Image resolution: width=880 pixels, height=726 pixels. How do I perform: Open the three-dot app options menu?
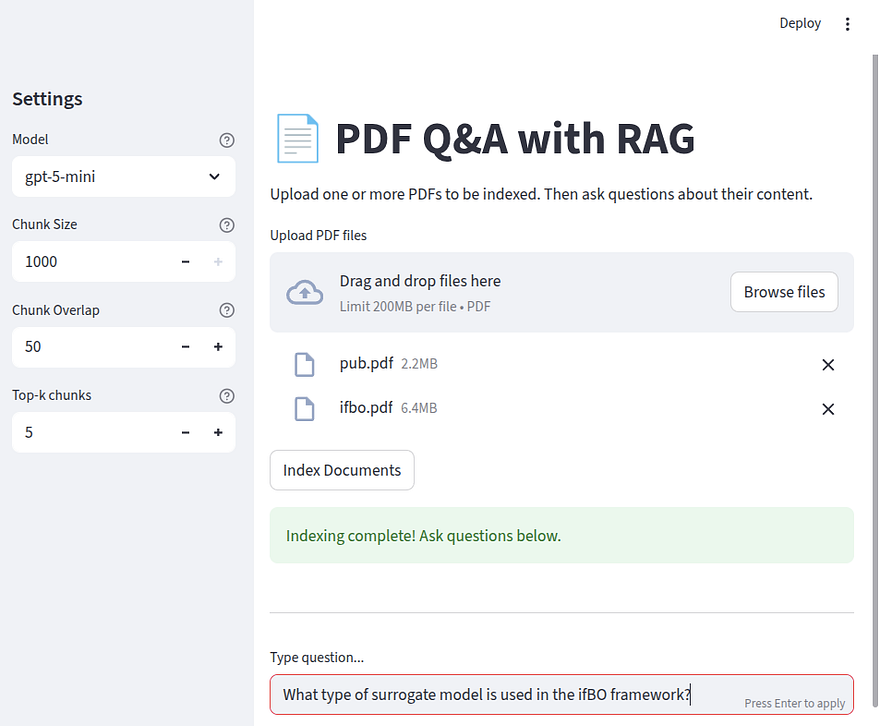[848, 23]
